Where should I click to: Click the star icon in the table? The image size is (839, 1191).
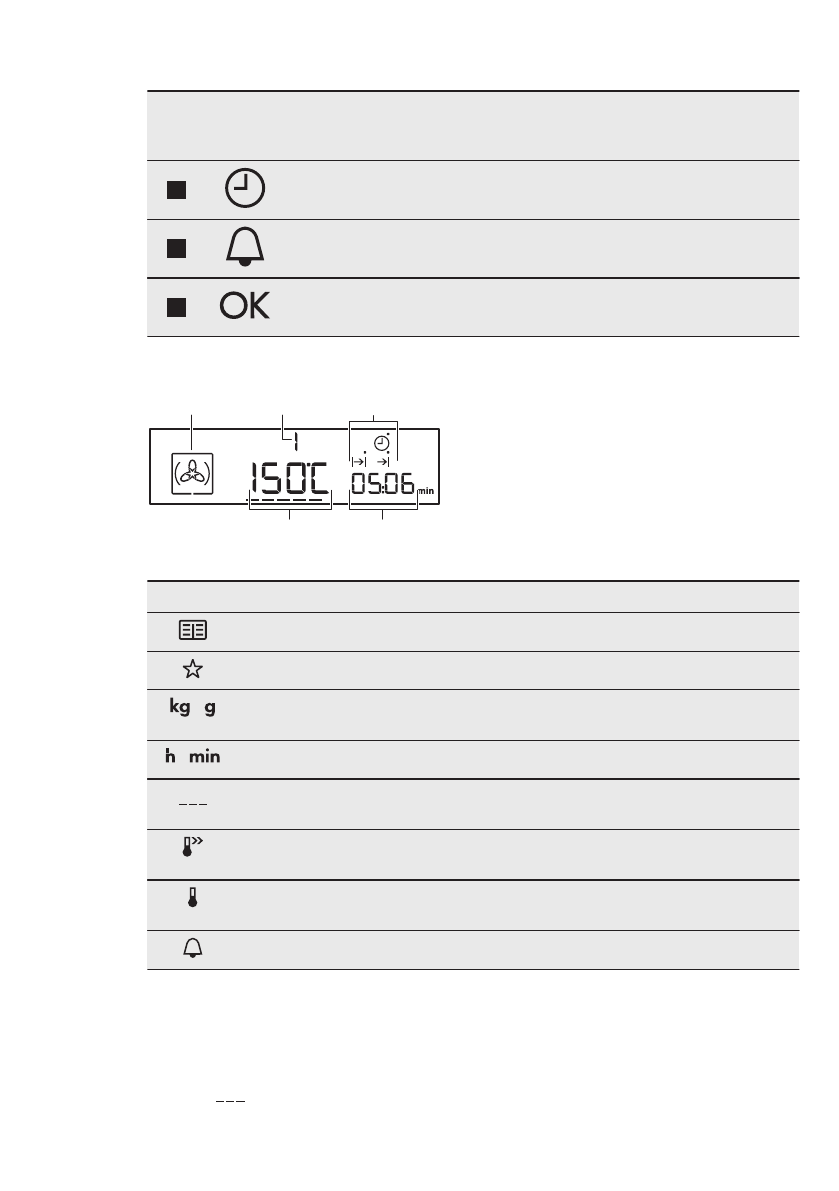tap(191, 670)
